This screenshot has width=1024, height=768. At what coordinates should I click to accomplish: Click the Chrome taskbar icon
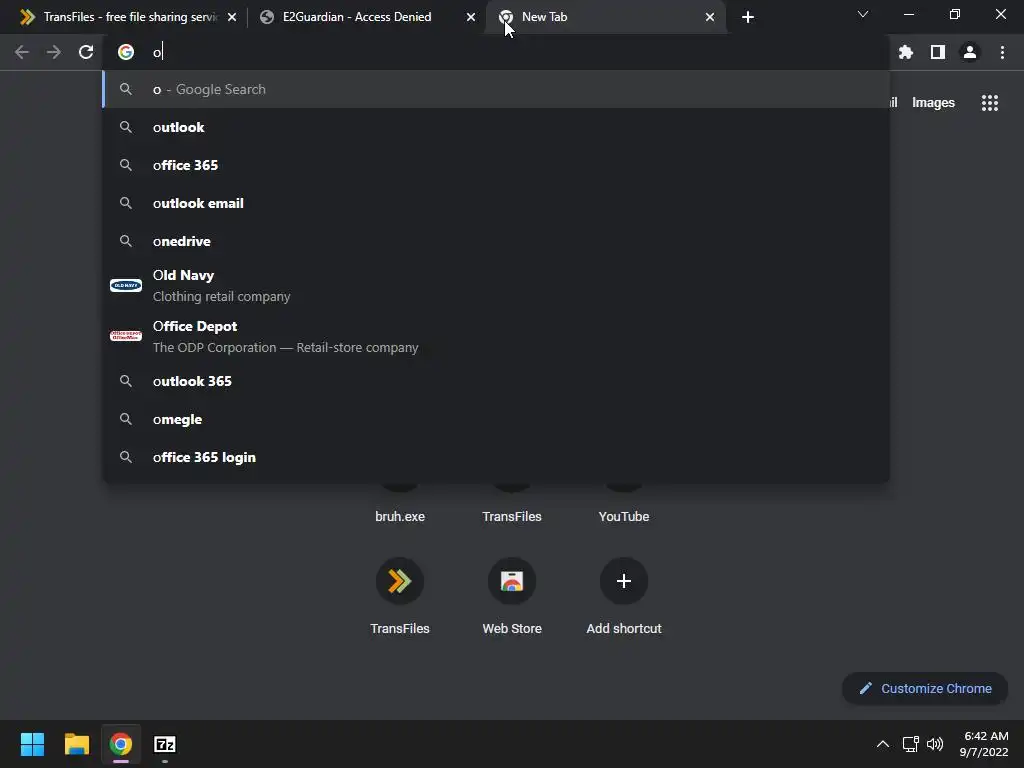pyautogui.click(x=120, y=744)
